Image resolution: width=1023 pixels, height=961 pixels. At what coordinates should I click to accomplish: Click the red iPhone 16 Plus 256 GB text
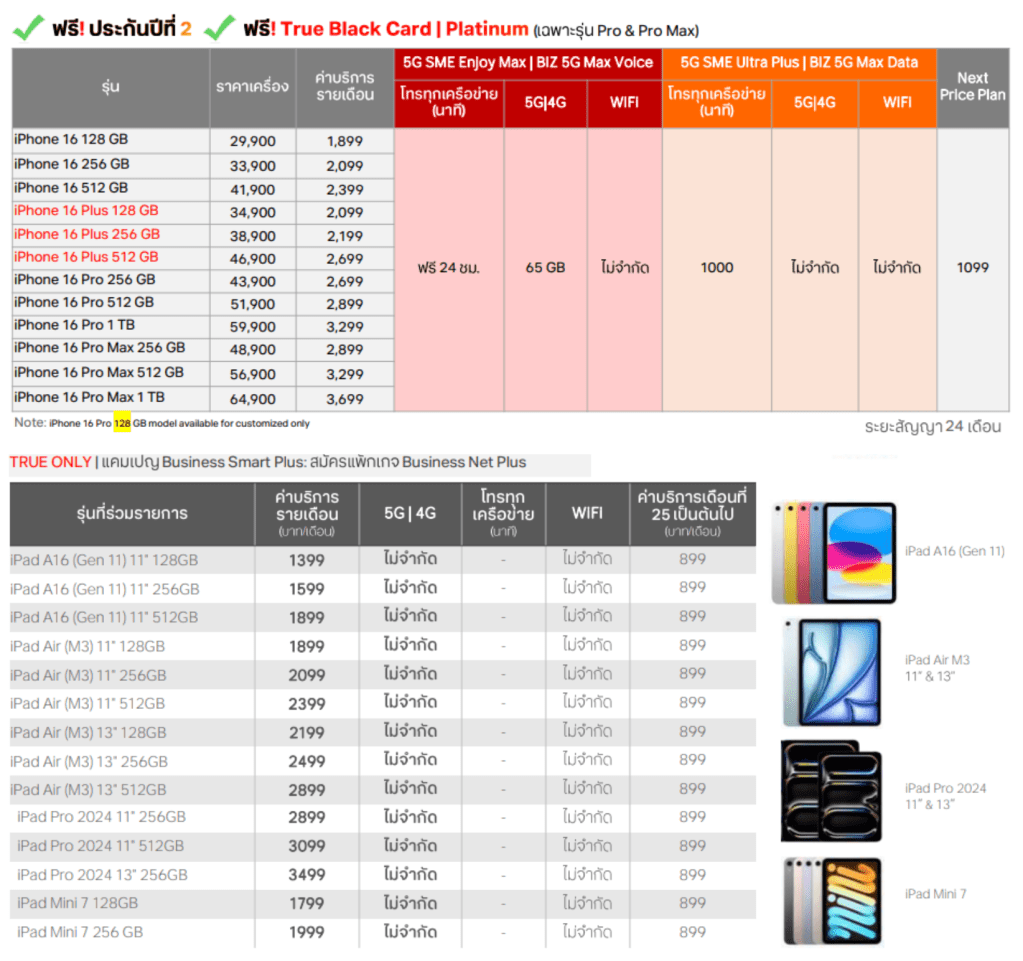point(87,234)
